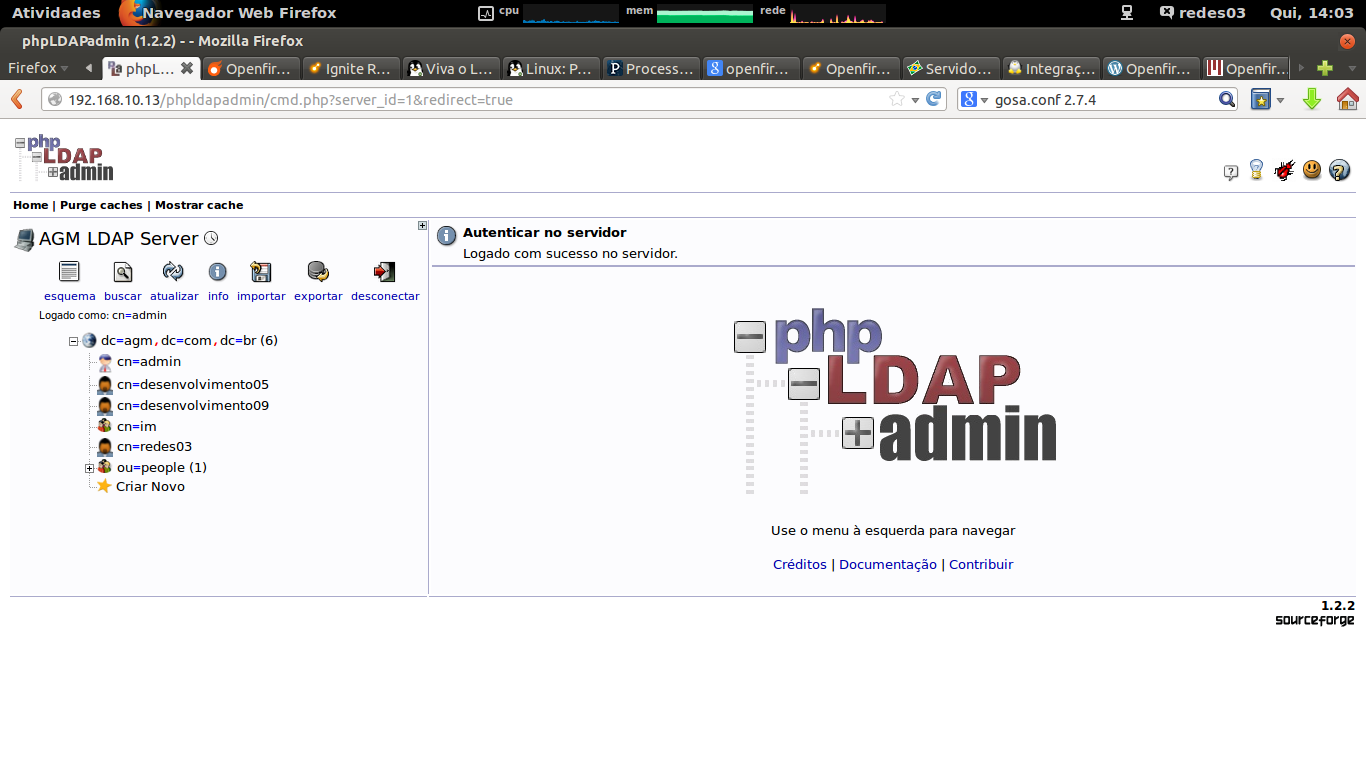1366x768 pixels.
Task: Click the cpu monitor graph in panel
Action: pyautogui.click(x=570, y=14)
